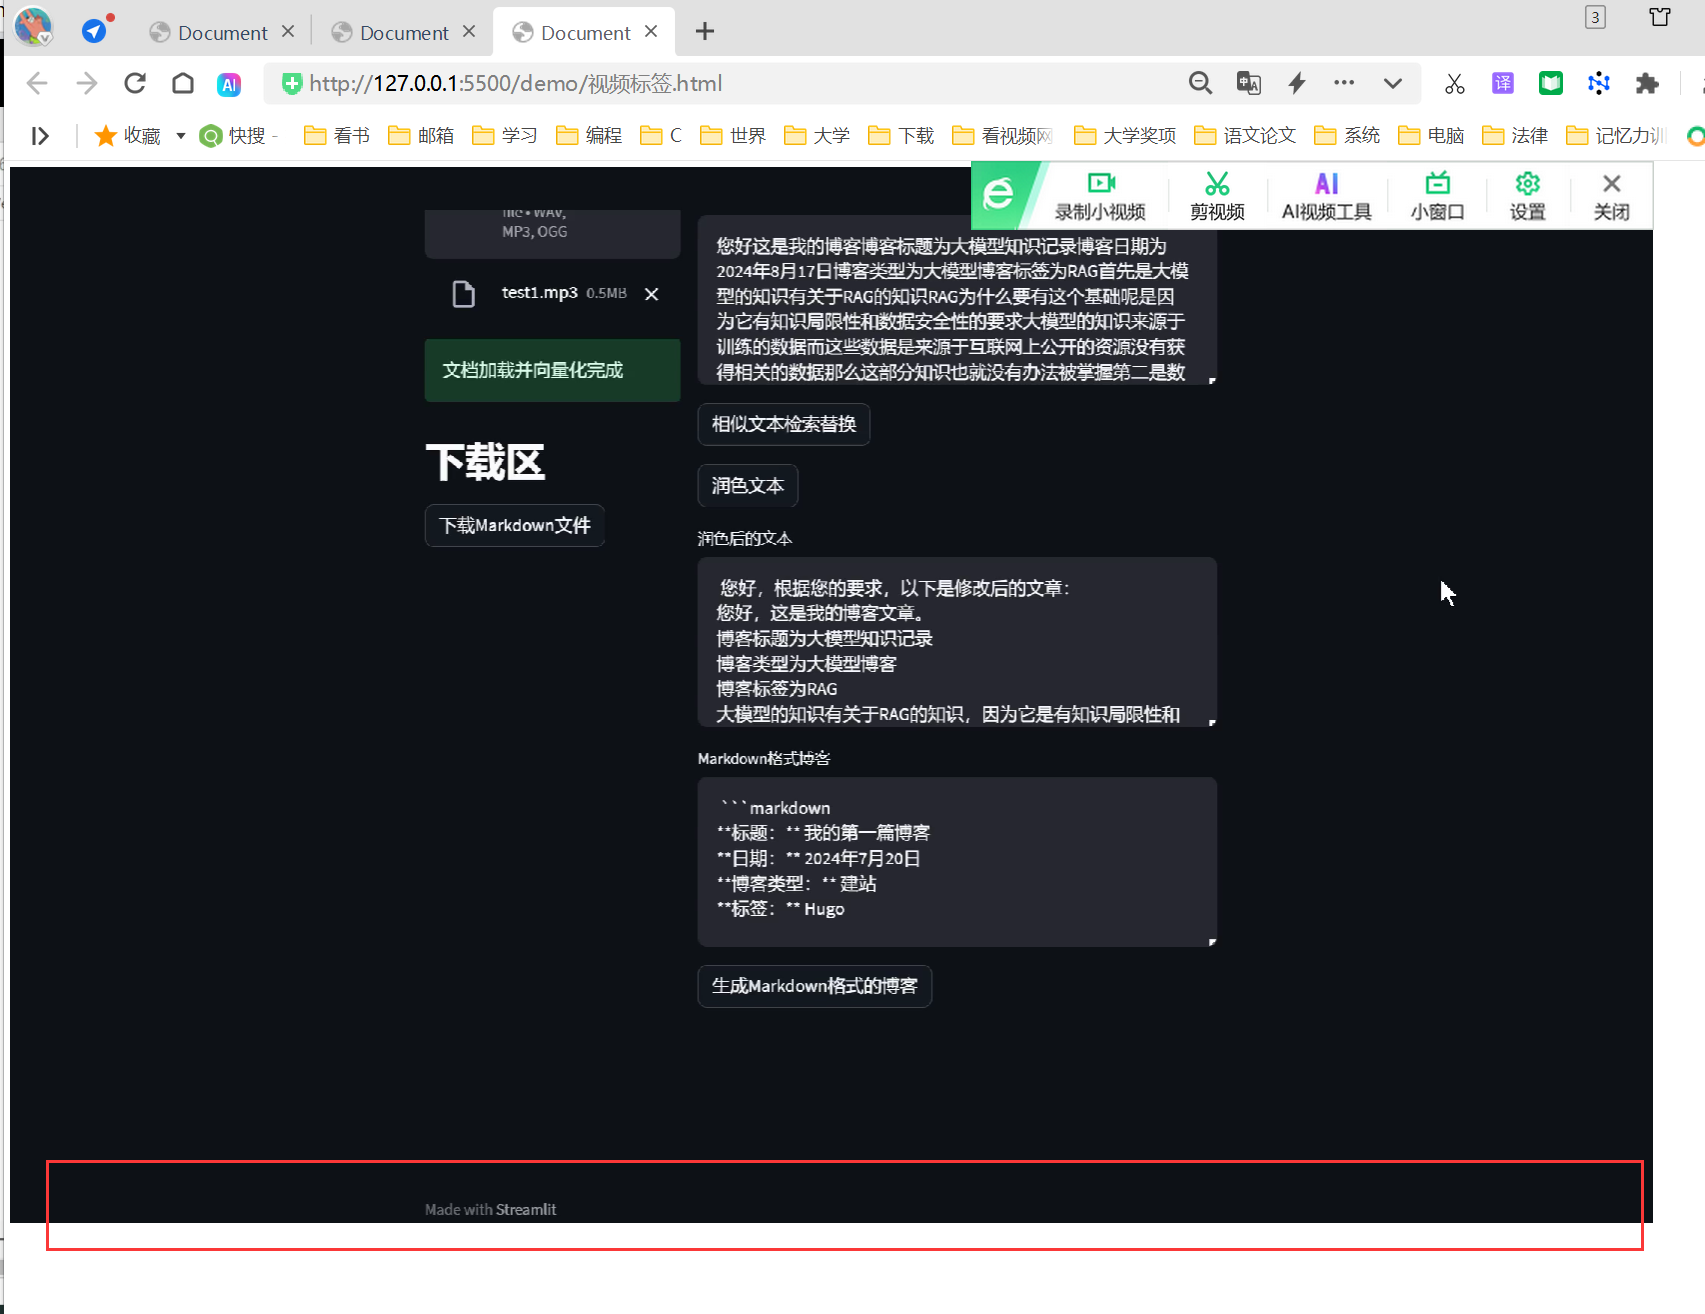Viewport: 1705px width, 1314px height.
Task: Open the AI assistant icon beside home
Action: [229, 84]
